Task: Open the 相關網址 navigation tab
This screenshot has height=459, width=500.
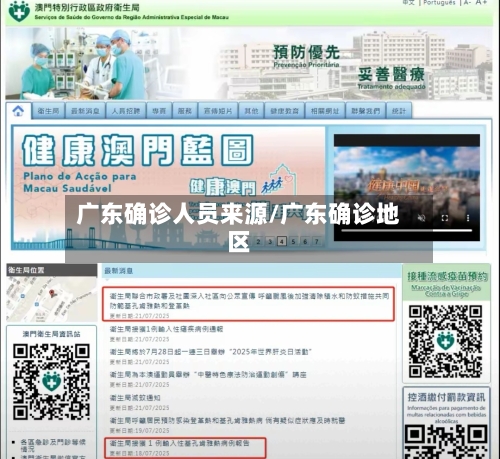Action: point(325,111)
